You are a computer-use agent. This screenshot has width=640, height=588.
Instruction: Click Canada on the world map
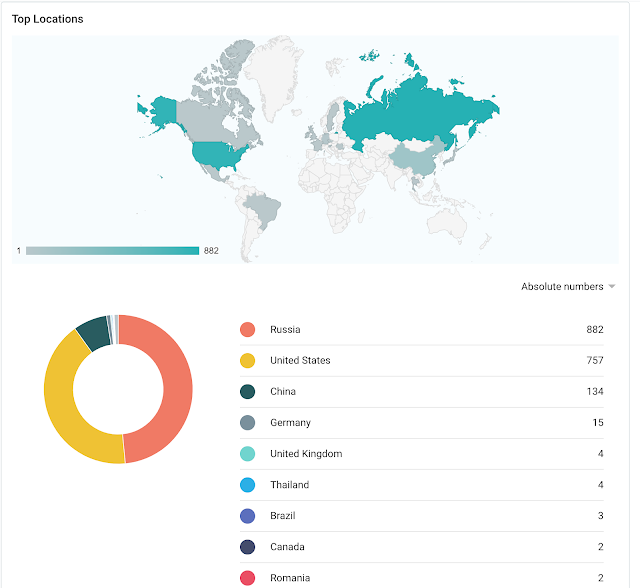[204, 120]
